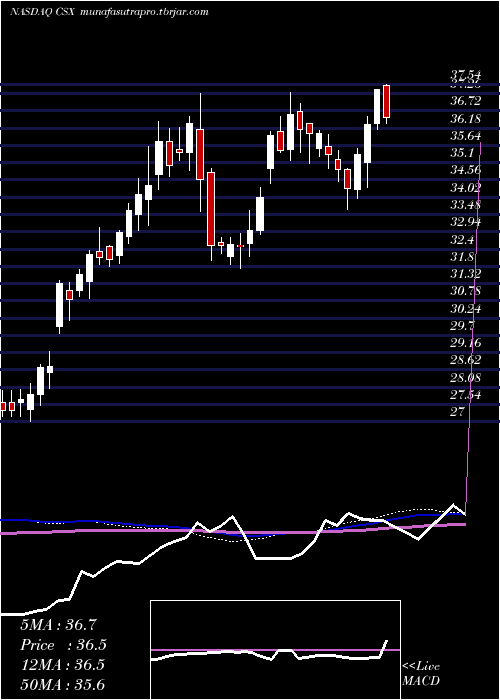Select the 30.24 price axis label

pos(466,309)
